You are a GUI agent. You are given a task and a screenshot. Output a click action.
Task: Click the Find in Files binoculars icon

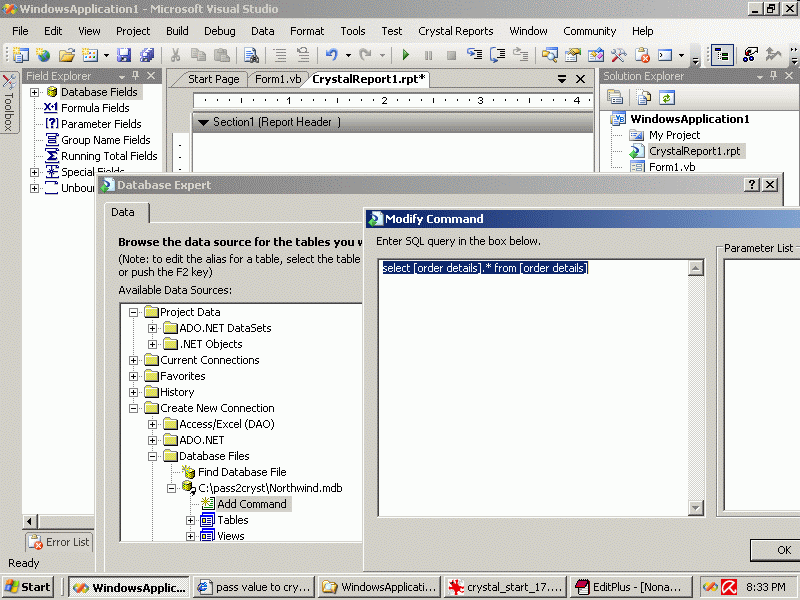[251, 55]
